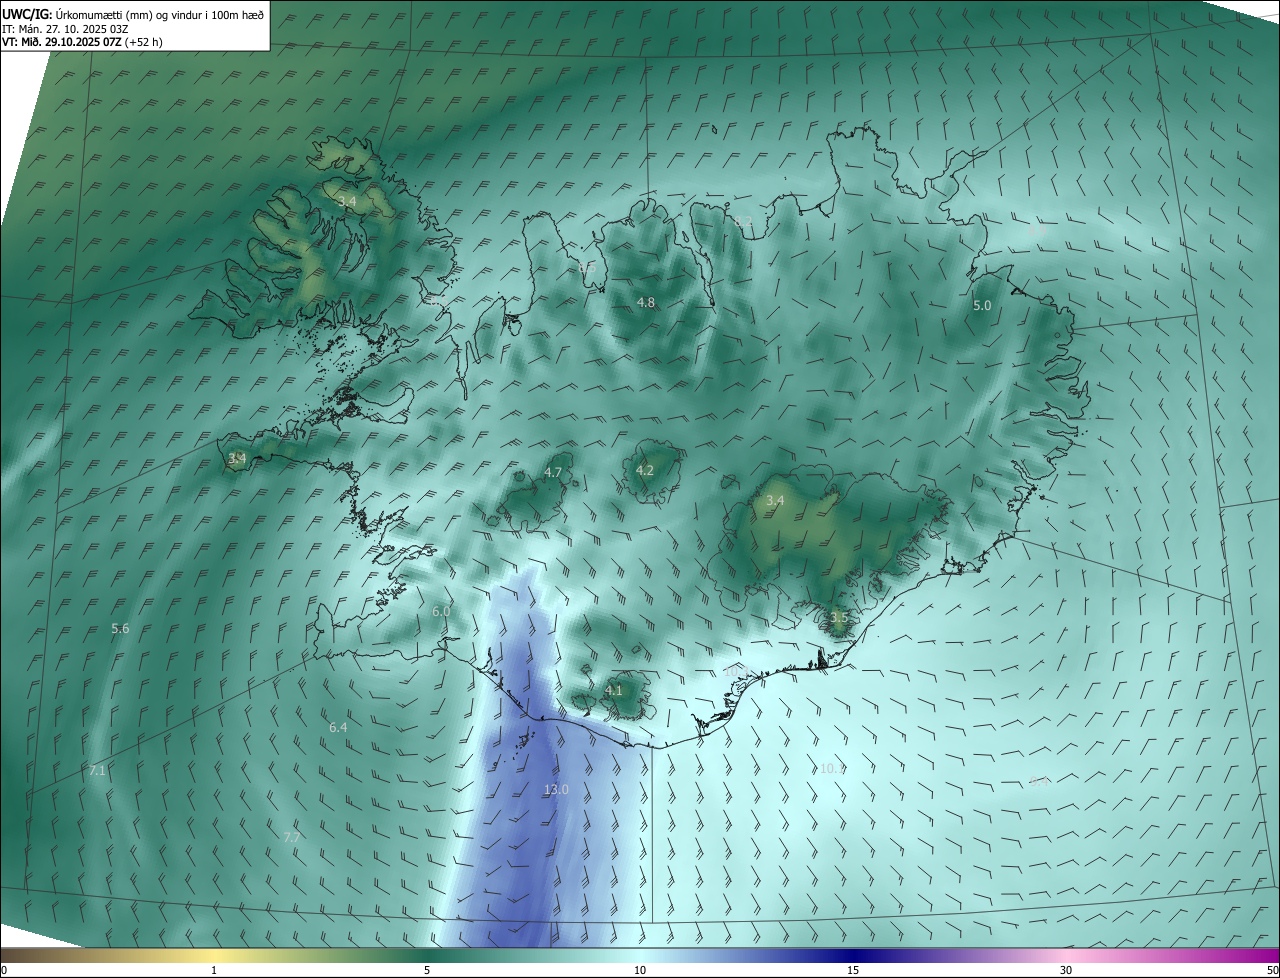The image size is (1280, 978).
Task: Click the 4.1 value label on the map
Action: coord(614,690)
